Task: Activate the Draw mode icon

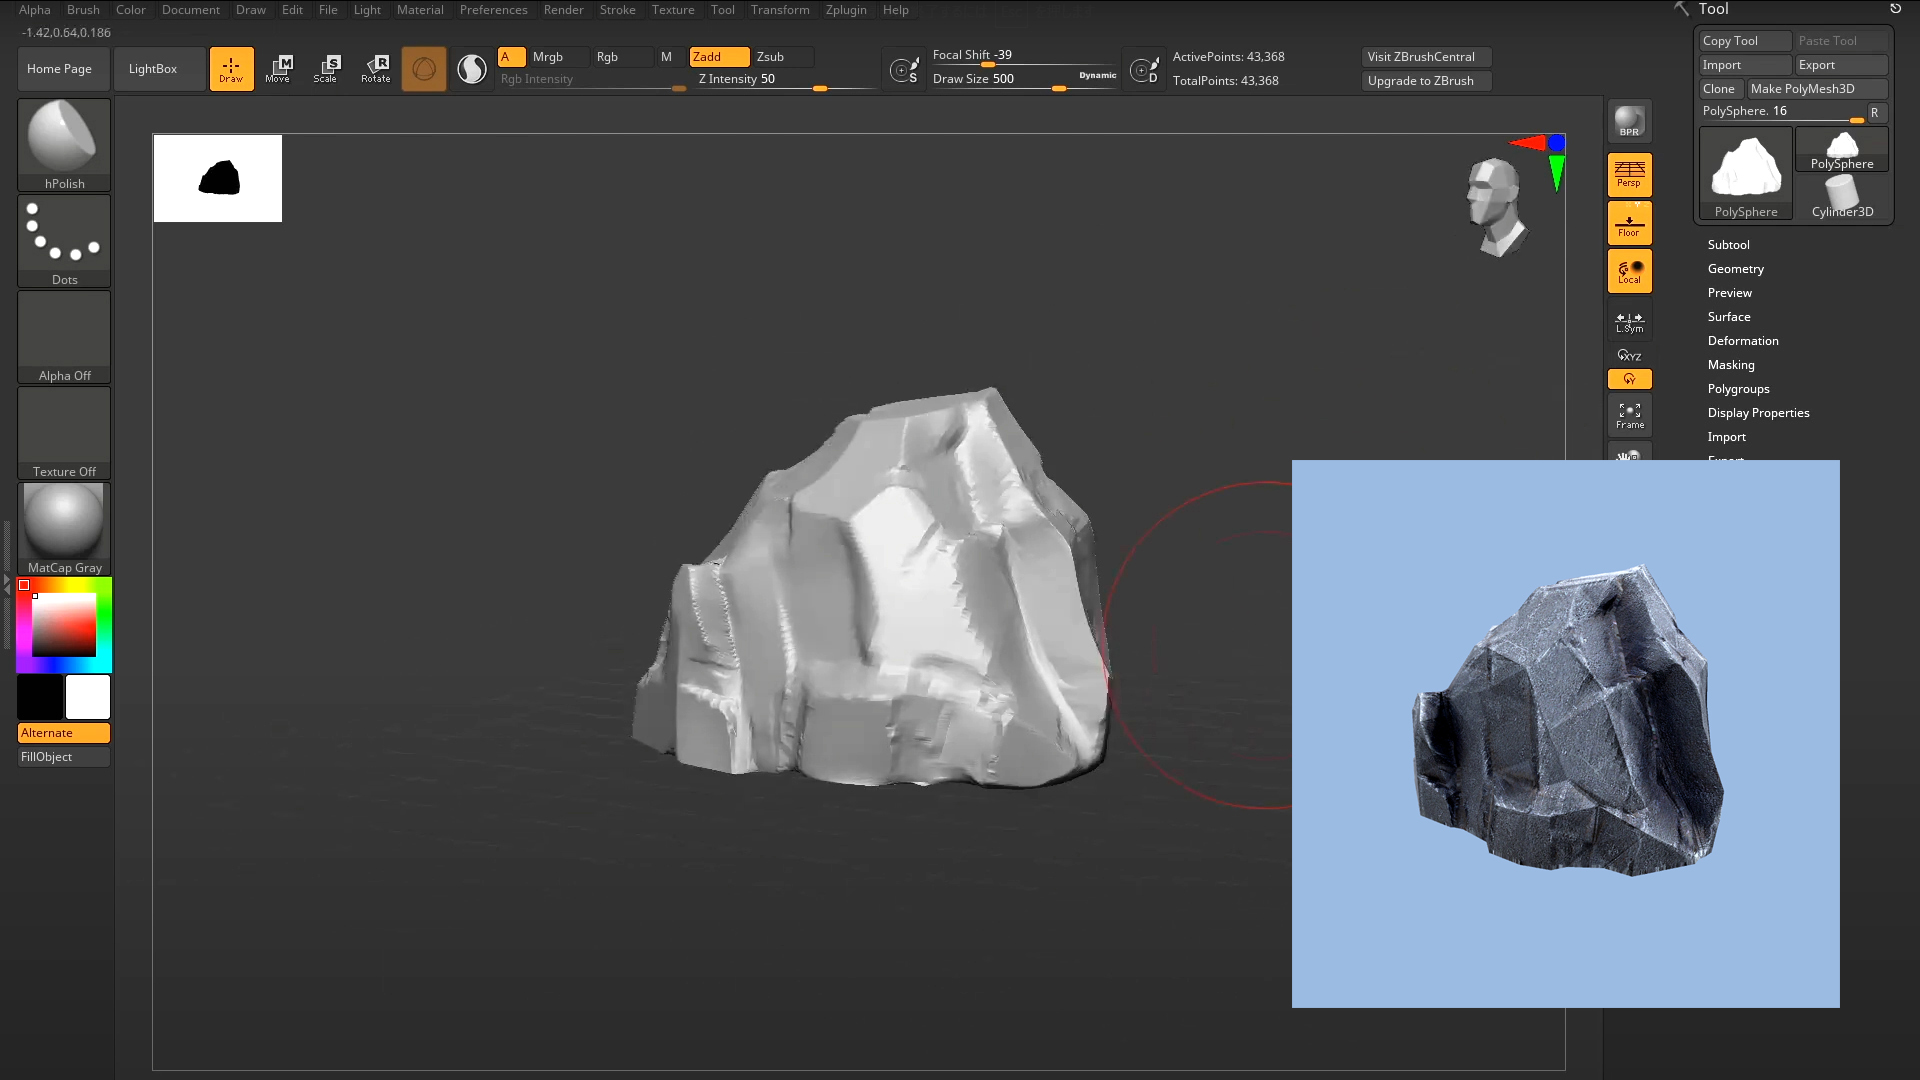Action: pyautogui.click(x=231, y=68)
